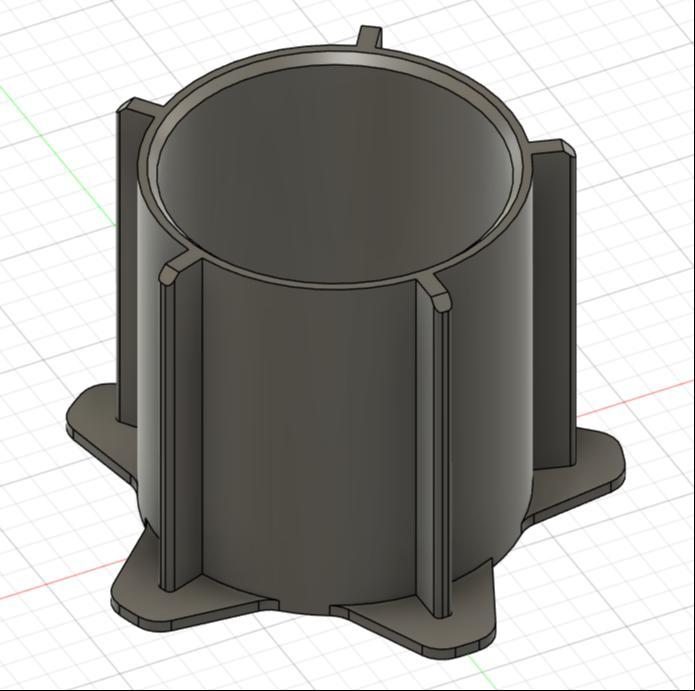Select the inner cavity wall of the cylinder
The height and width of the screenshot is (691, 695).
337,173
